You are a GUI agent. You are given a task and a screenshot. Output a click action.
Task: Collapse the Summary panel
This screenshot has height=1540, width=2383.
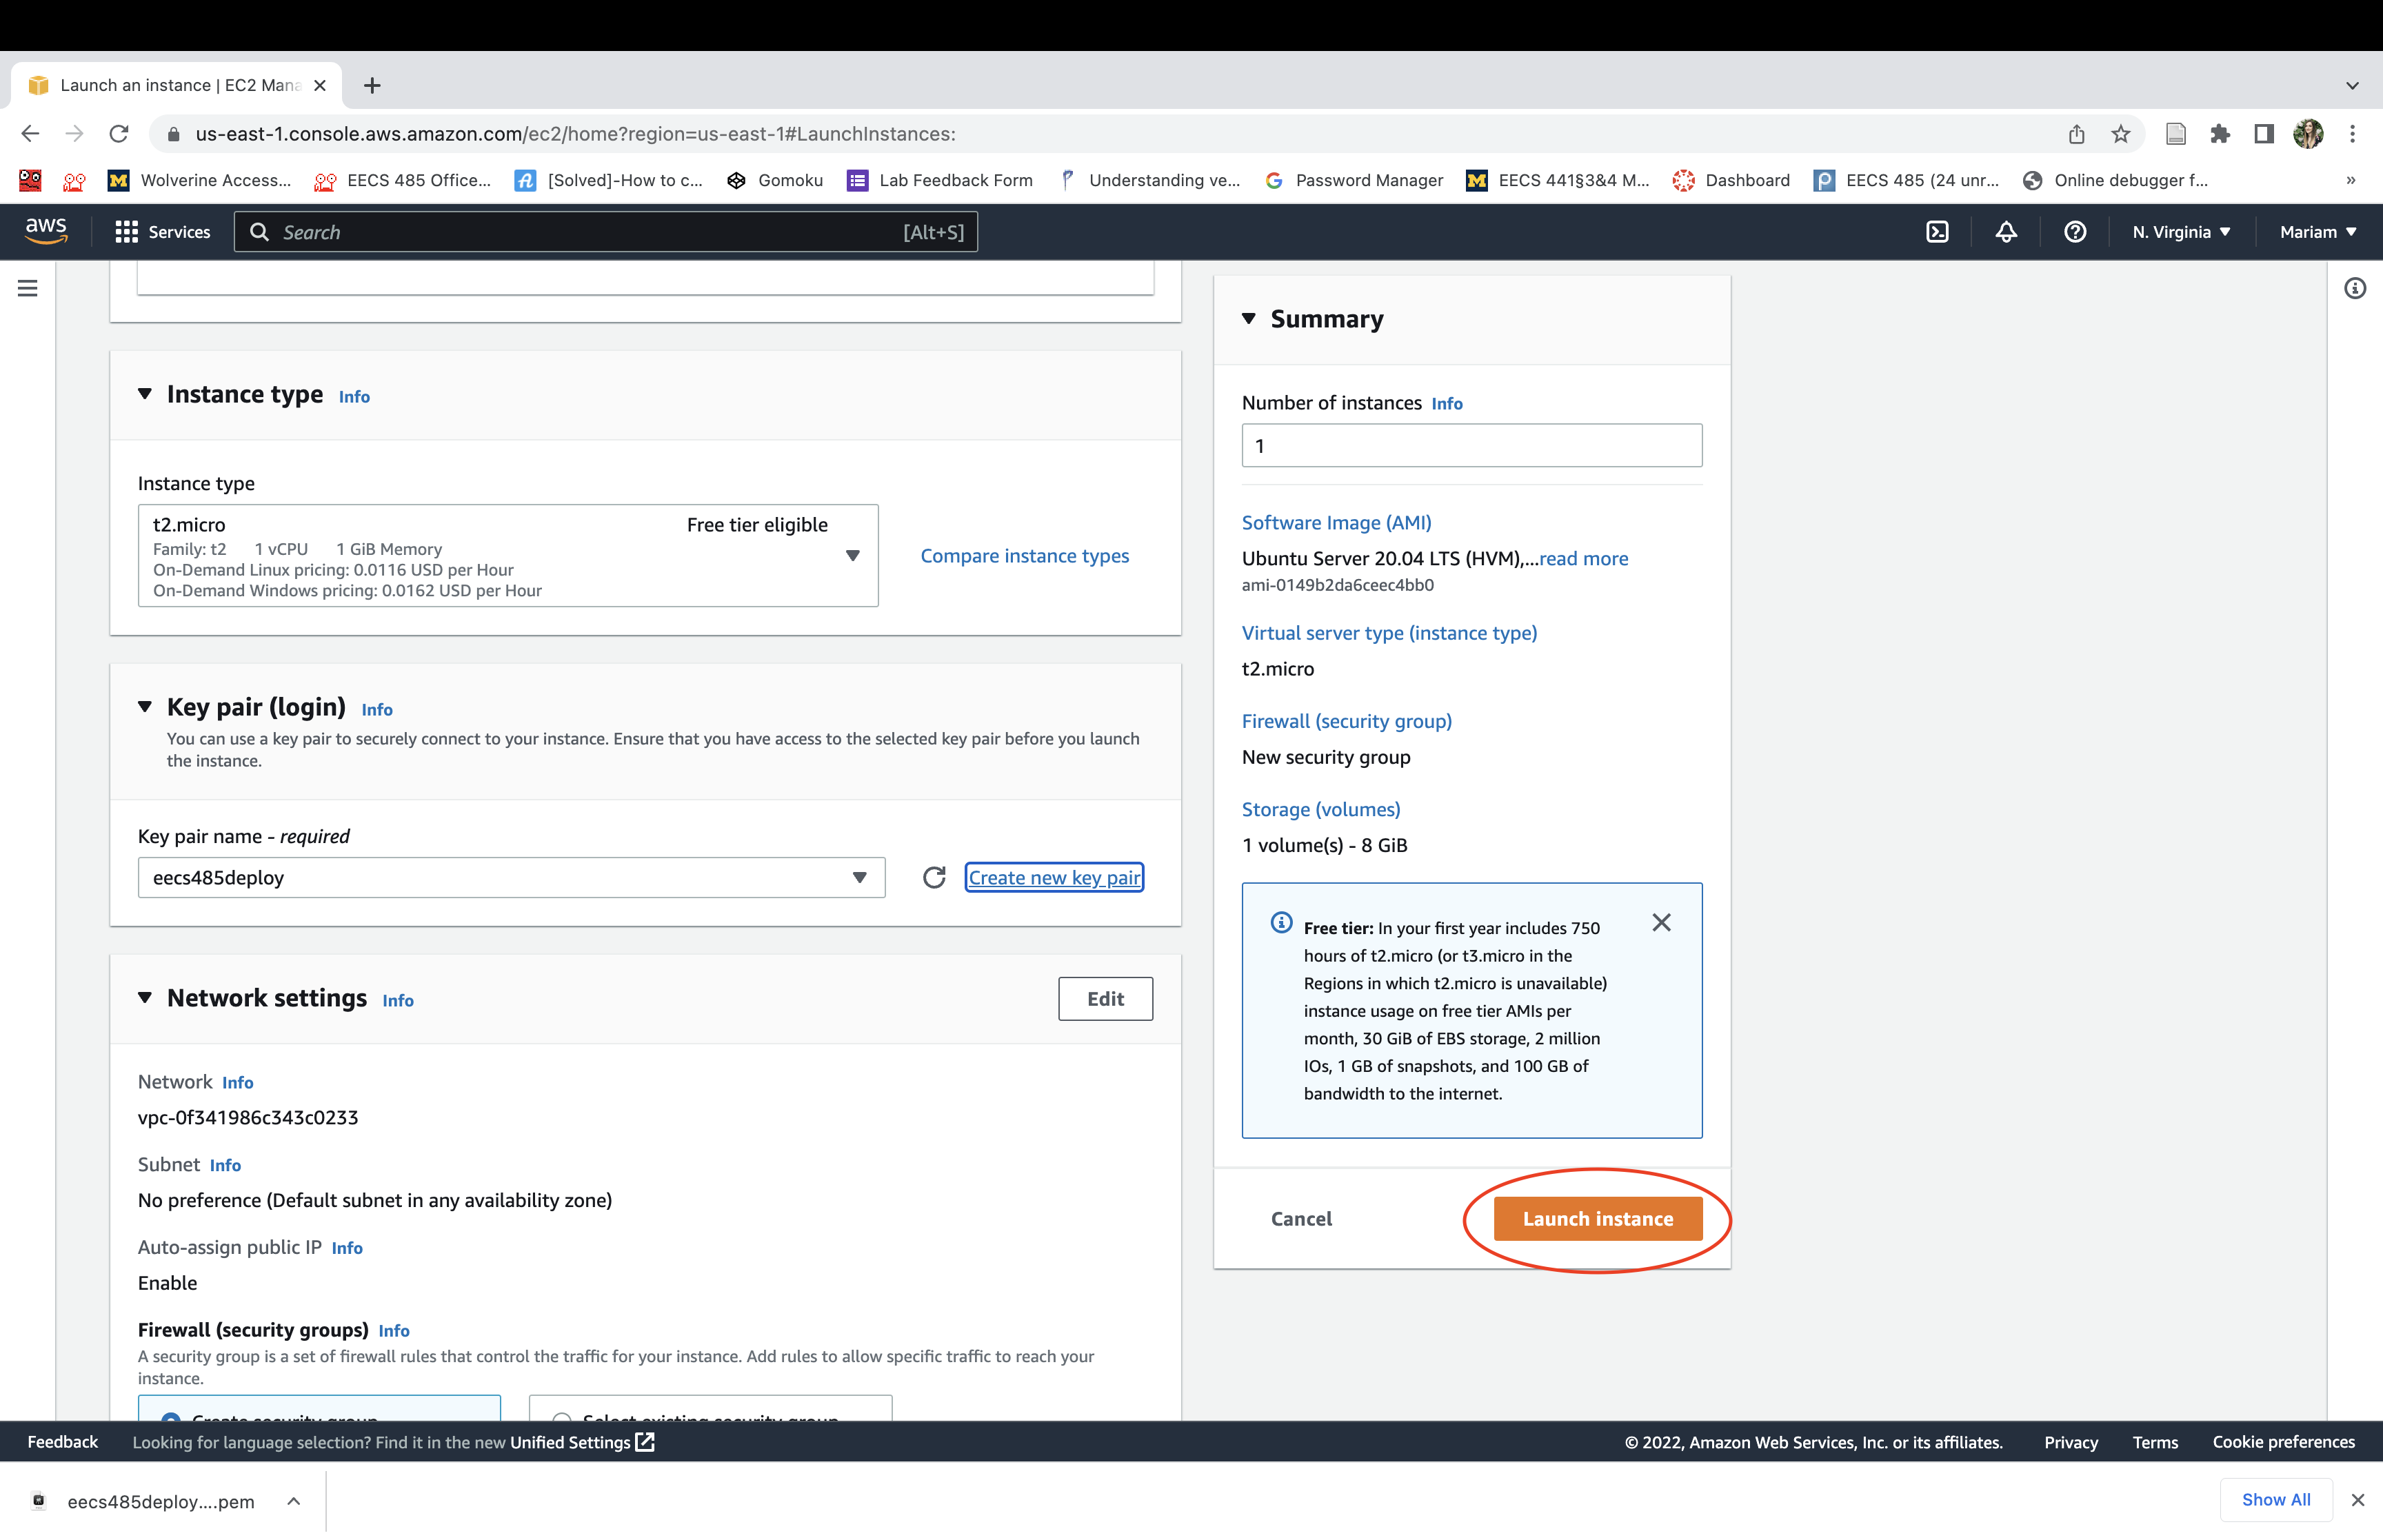coord(1249,319)
